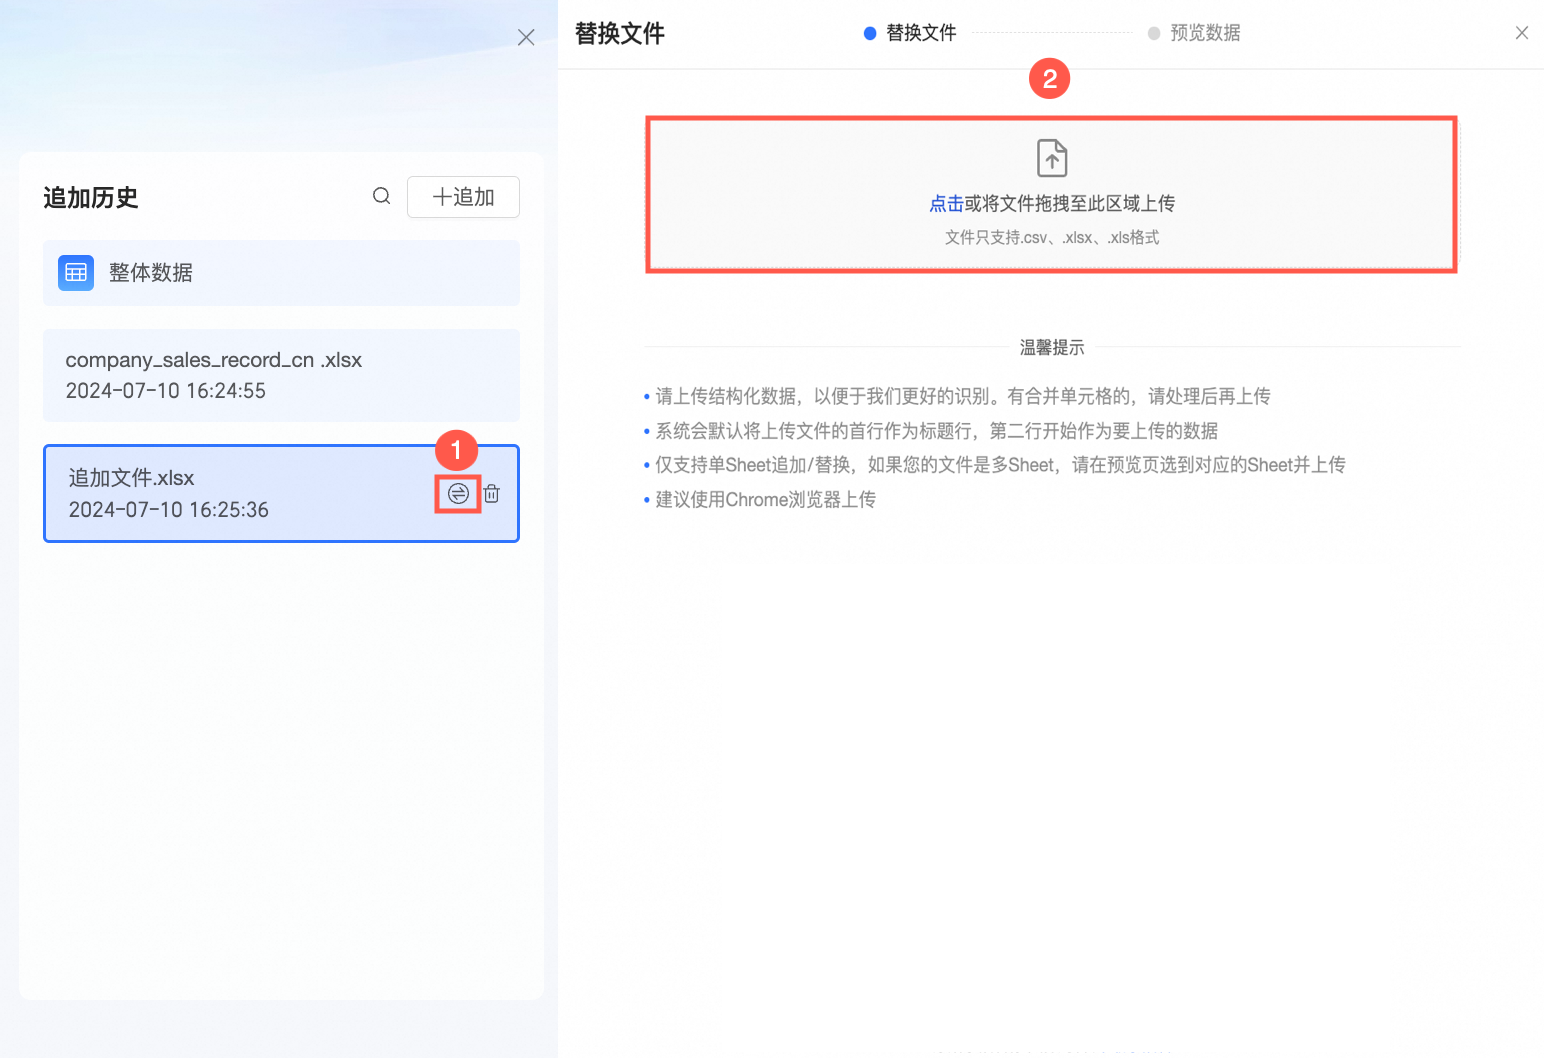Click the tip beginning 仅支持单Sheet追加/替换

point(1000,465)
